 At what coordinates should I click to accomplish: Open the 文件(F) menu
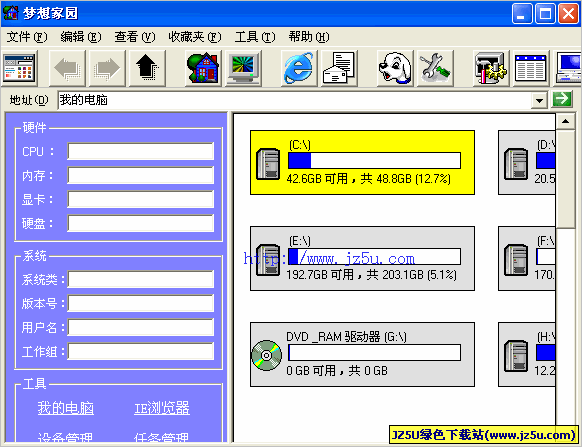click(27, 37)
